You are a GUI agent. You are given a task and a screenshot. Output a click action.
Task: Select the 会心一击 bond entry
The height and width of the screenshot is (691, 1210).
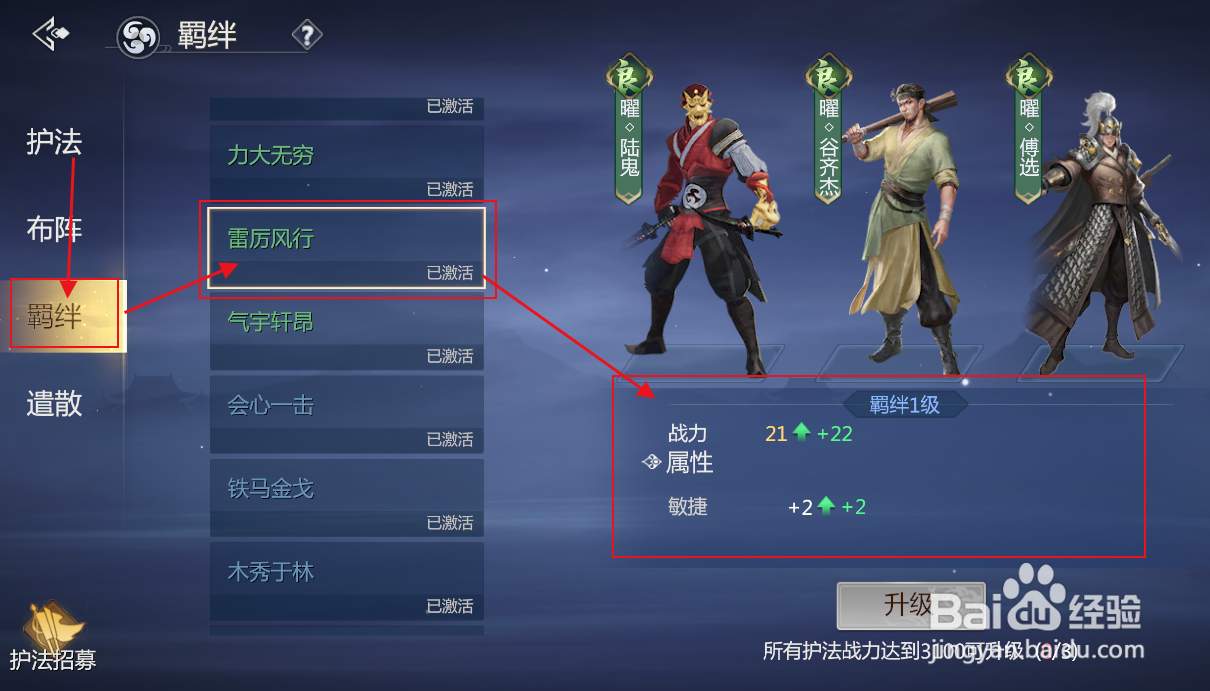click(347, 413)
